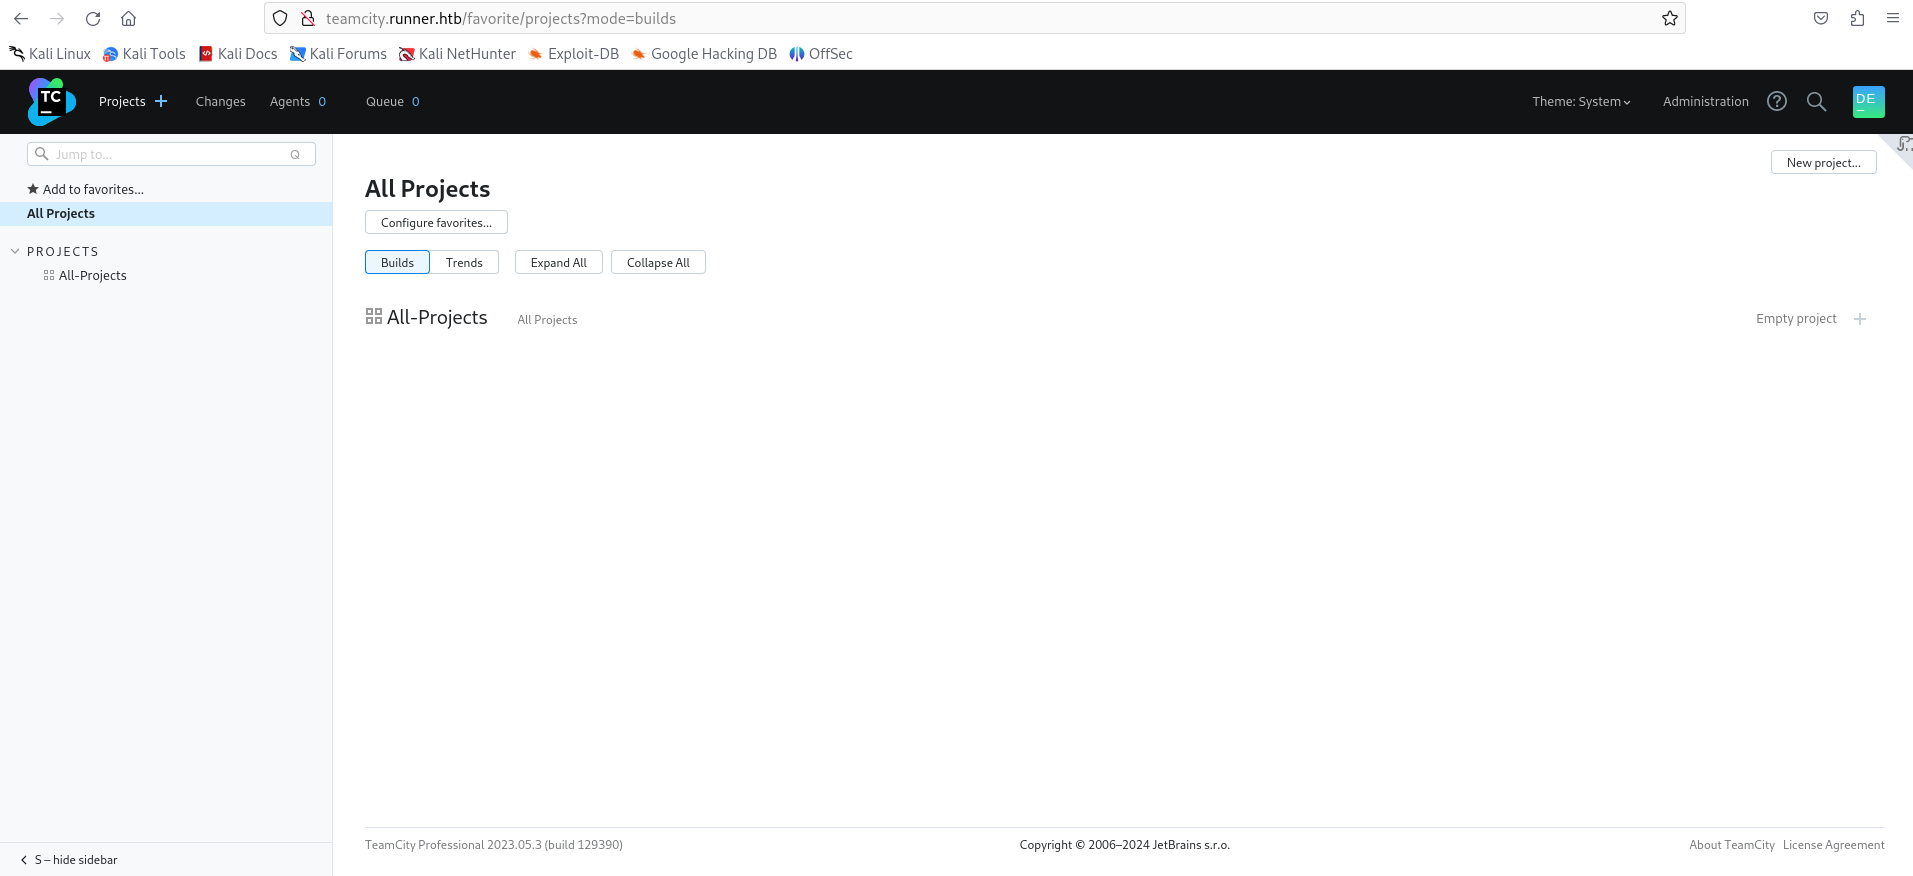Click the plus icon next to Projects
This screenshot has width=1913, height=876.
tap(161, 101)
